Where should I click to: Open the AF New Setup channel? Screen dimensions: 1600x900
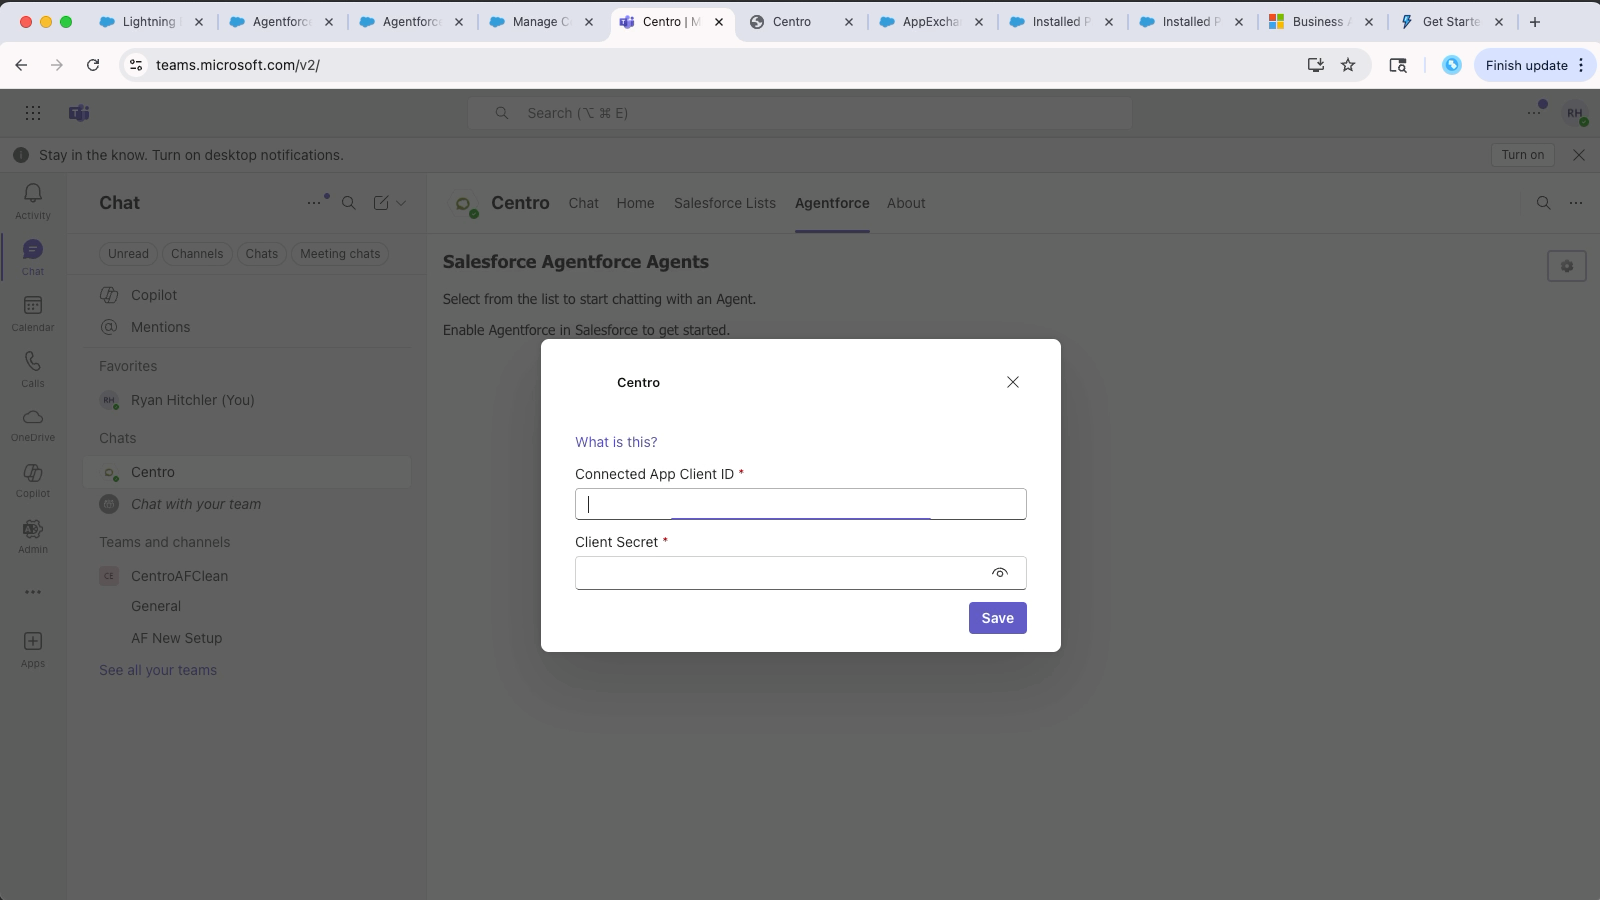tap(177, 638)
